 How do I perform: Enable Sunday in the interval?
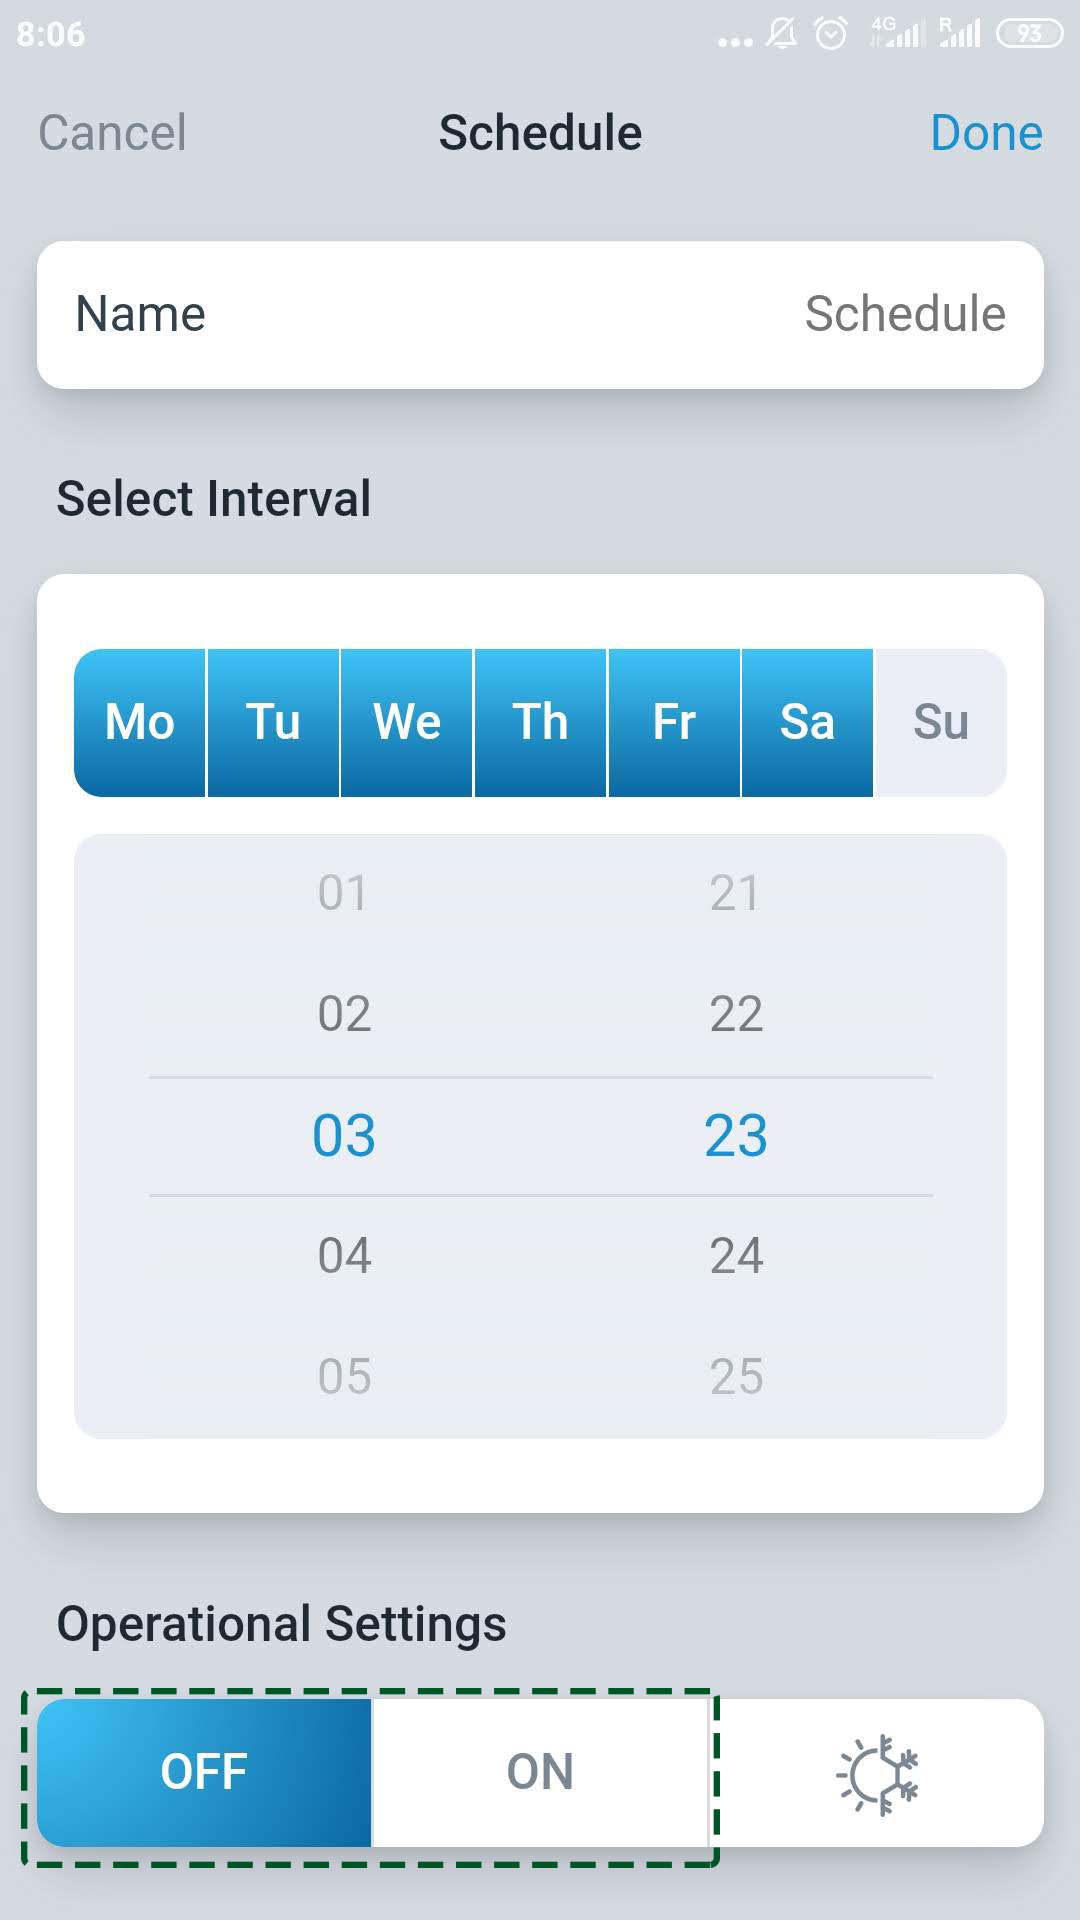click(x=940, y=722)
